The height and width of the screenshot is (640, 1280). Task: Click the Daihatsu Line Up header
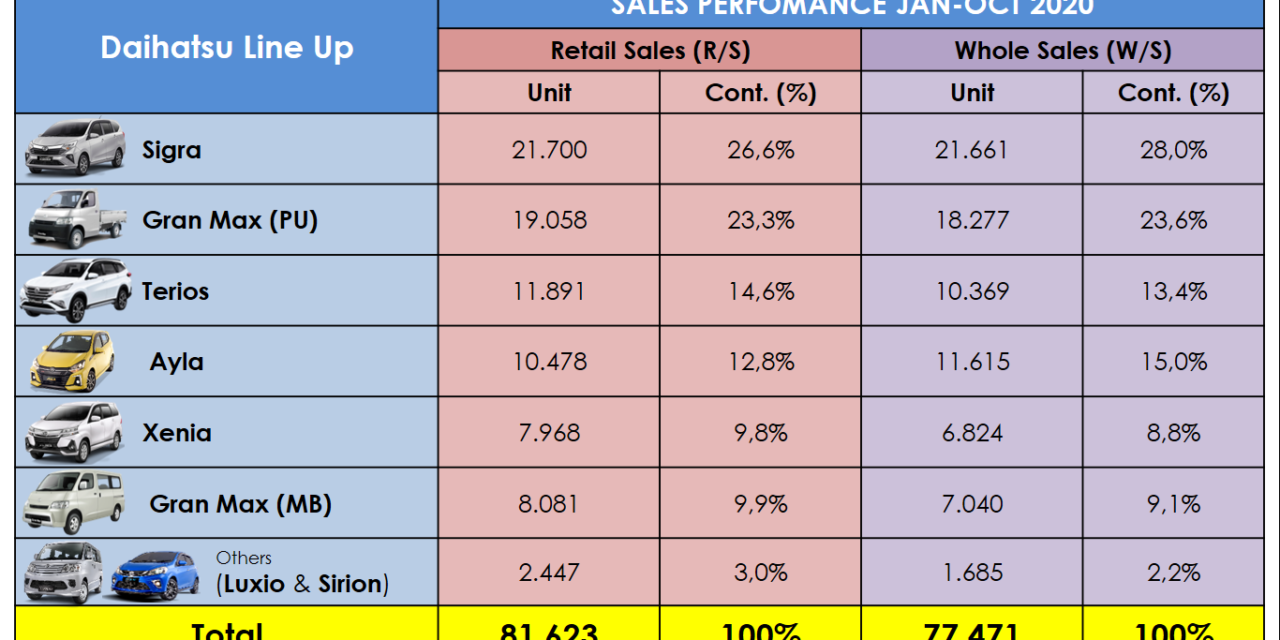227,48
